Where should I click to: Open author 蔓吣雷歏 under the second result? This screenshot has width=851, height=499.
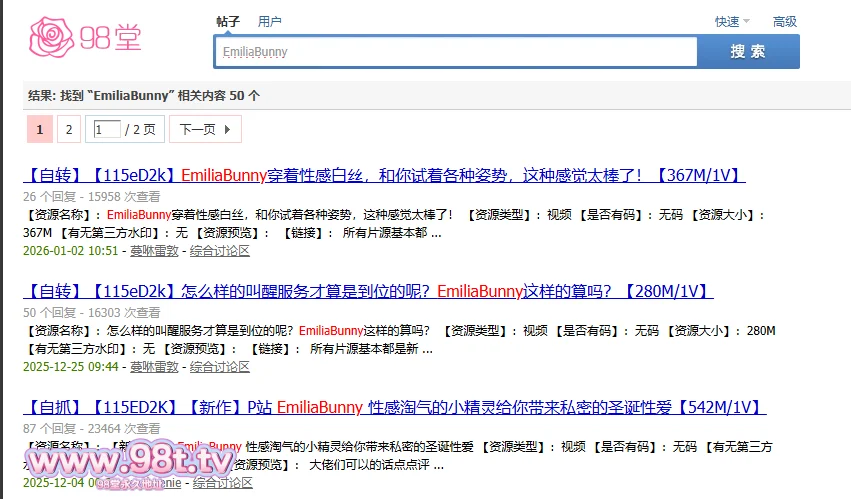click(x=154, y=367)
